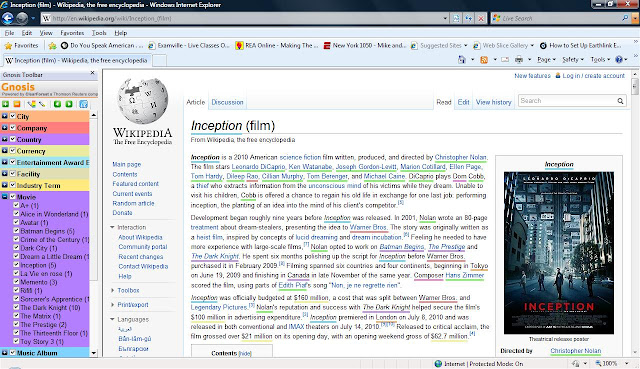Image resolution: width=640 pixels, height=369 pixels.
Task: Click the Internet zone globe in status bar
Action: [x=438, y=364]
